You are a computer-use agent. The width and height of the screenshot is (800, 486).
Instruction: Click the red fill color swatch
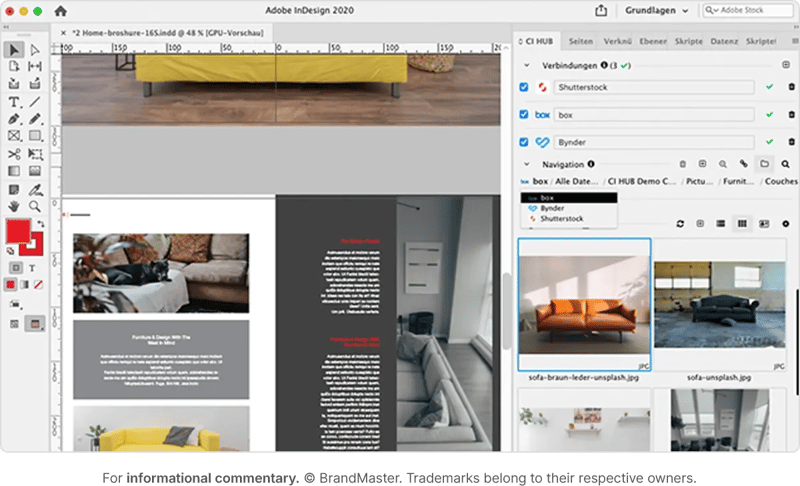18,231
